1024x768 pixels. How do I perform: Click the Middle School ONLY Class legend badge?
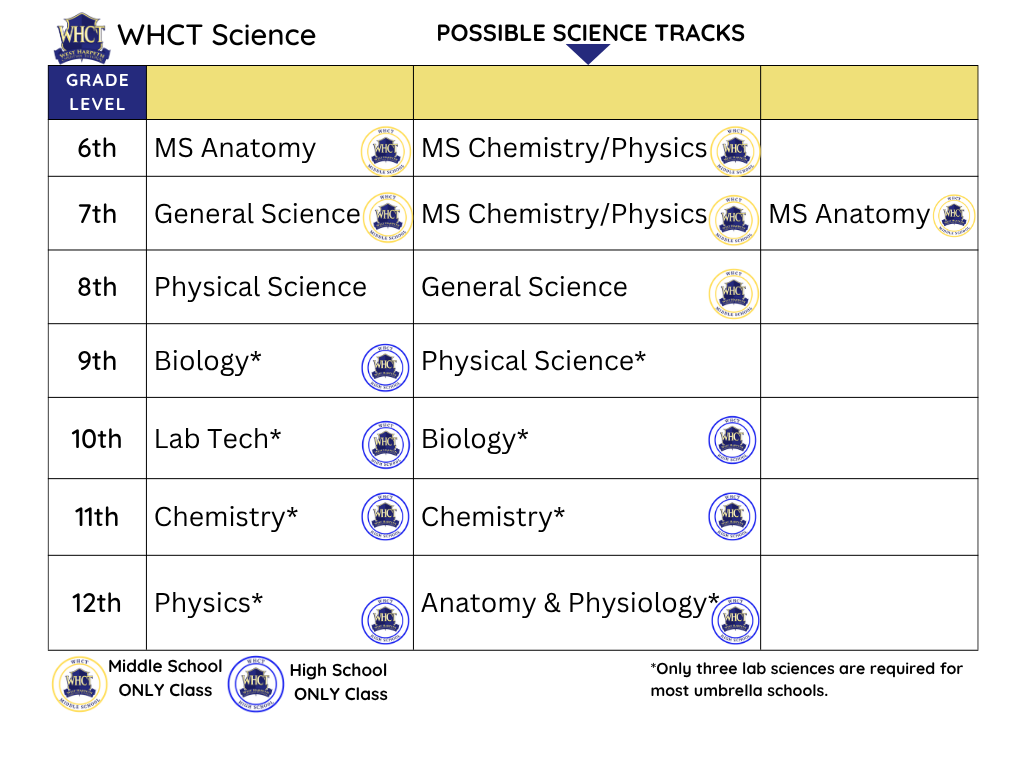pos(79,684)
